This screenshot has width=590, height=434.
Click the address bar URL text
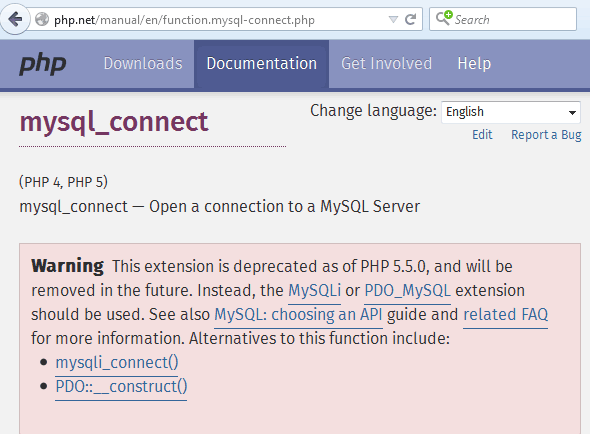click(x=184, y=20)
